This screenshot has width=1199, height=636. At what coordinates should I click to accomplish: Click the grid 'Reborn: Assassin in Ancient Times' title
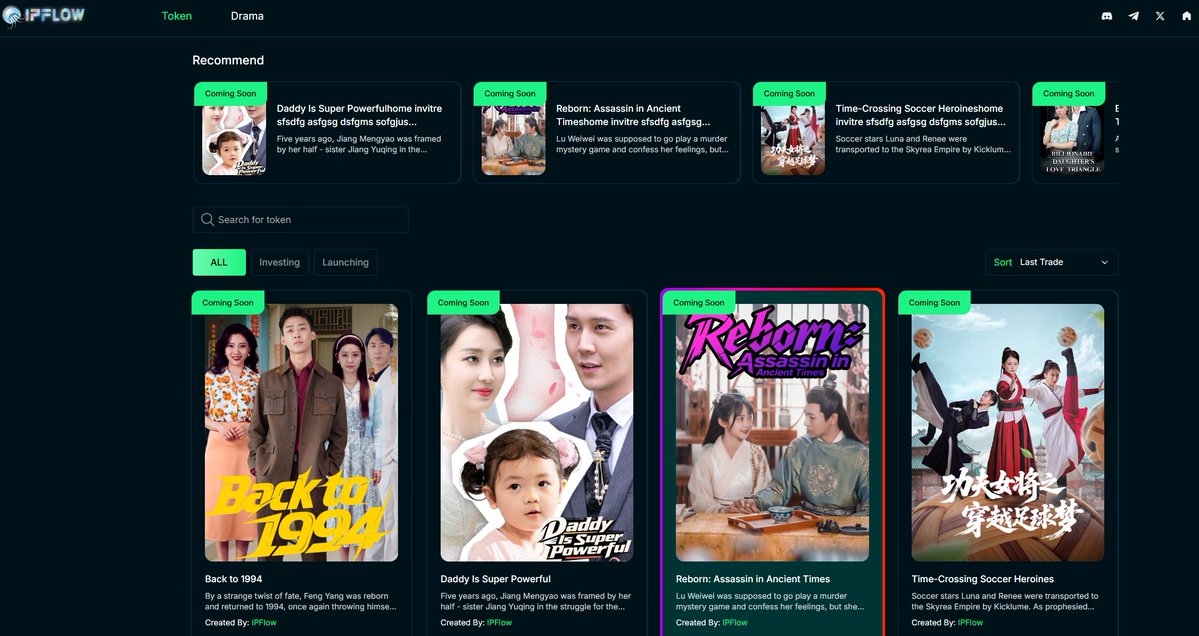coord(752,579)
